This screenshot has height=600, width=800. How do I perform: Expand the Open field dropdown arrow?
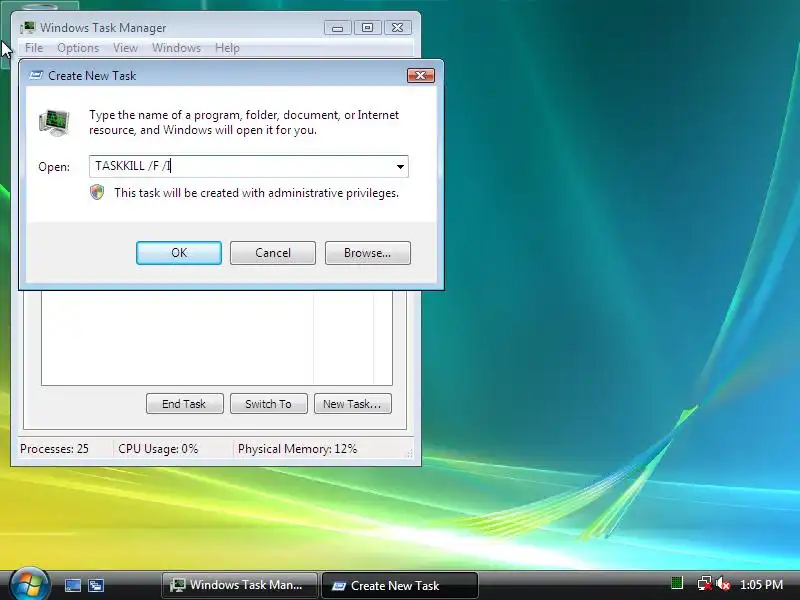[x=400, y=166]
